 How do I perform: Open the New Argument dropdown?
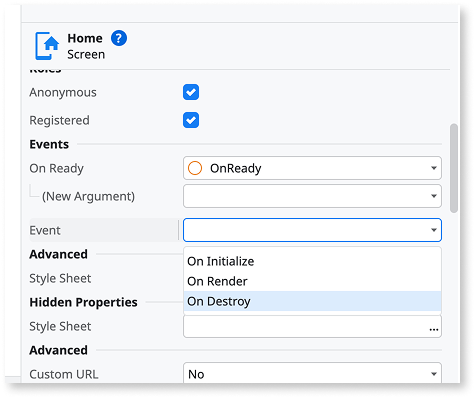tap(312, 196)
